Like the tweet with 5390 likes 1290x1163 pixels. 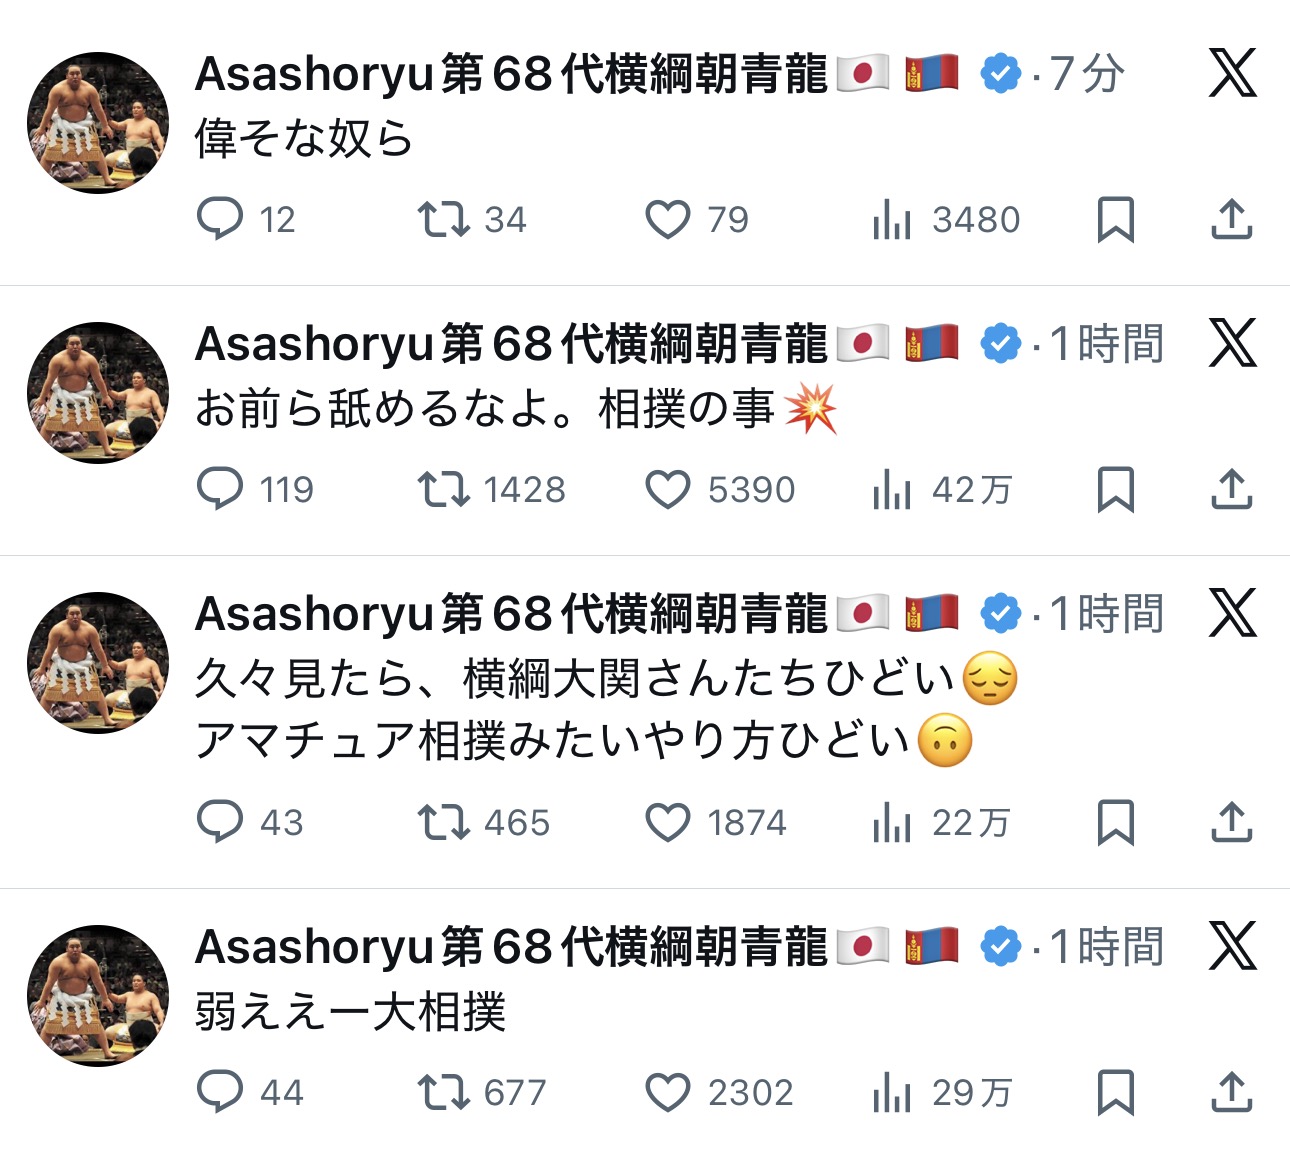coord(667,489)
